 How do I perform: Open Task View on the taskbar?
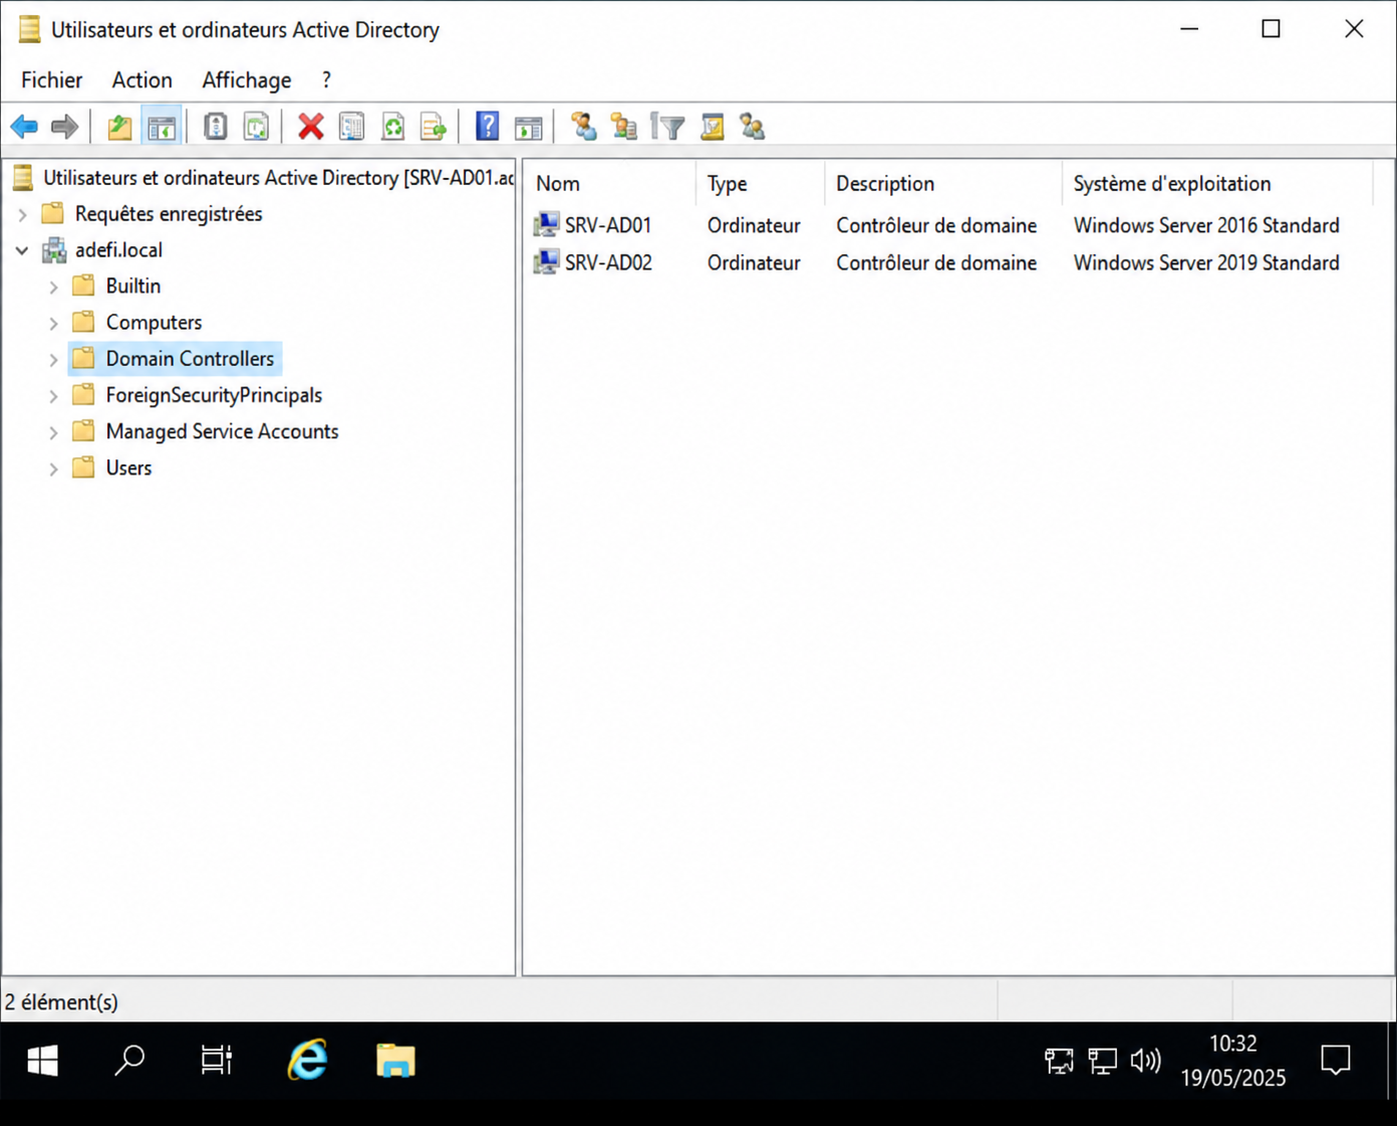[x=217, y=1060]
